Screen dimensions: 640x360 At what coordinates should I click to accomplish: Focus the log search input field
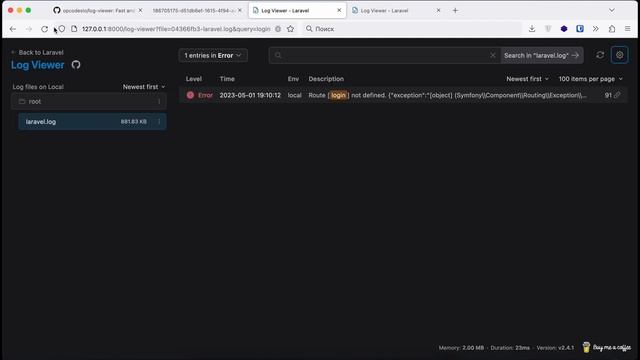(x=384, y=56)
